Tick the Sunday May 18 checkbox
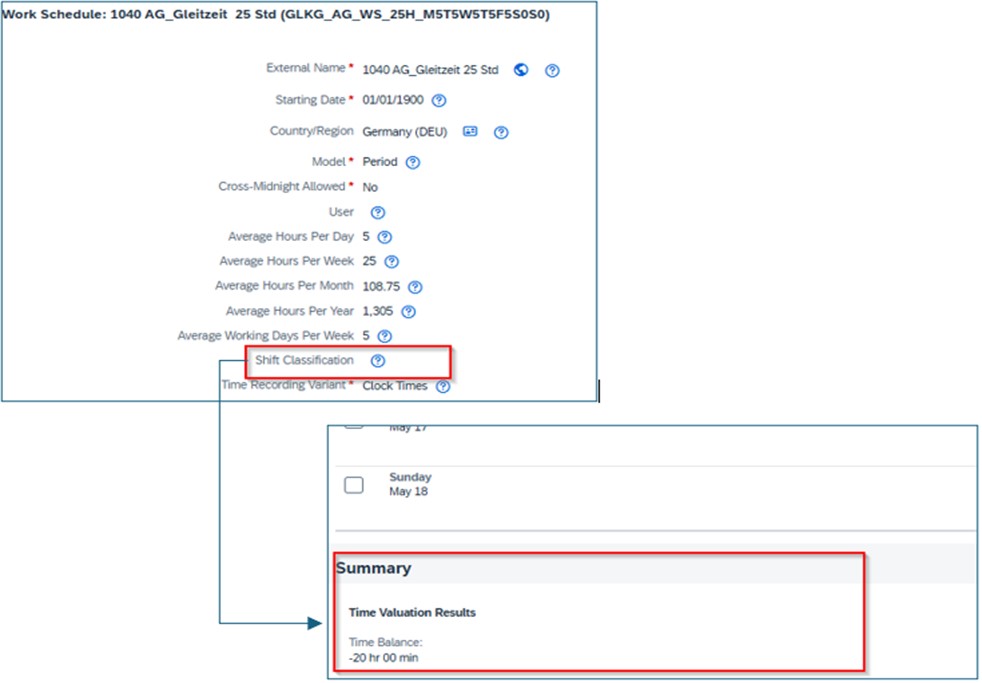 click(353, 485)
